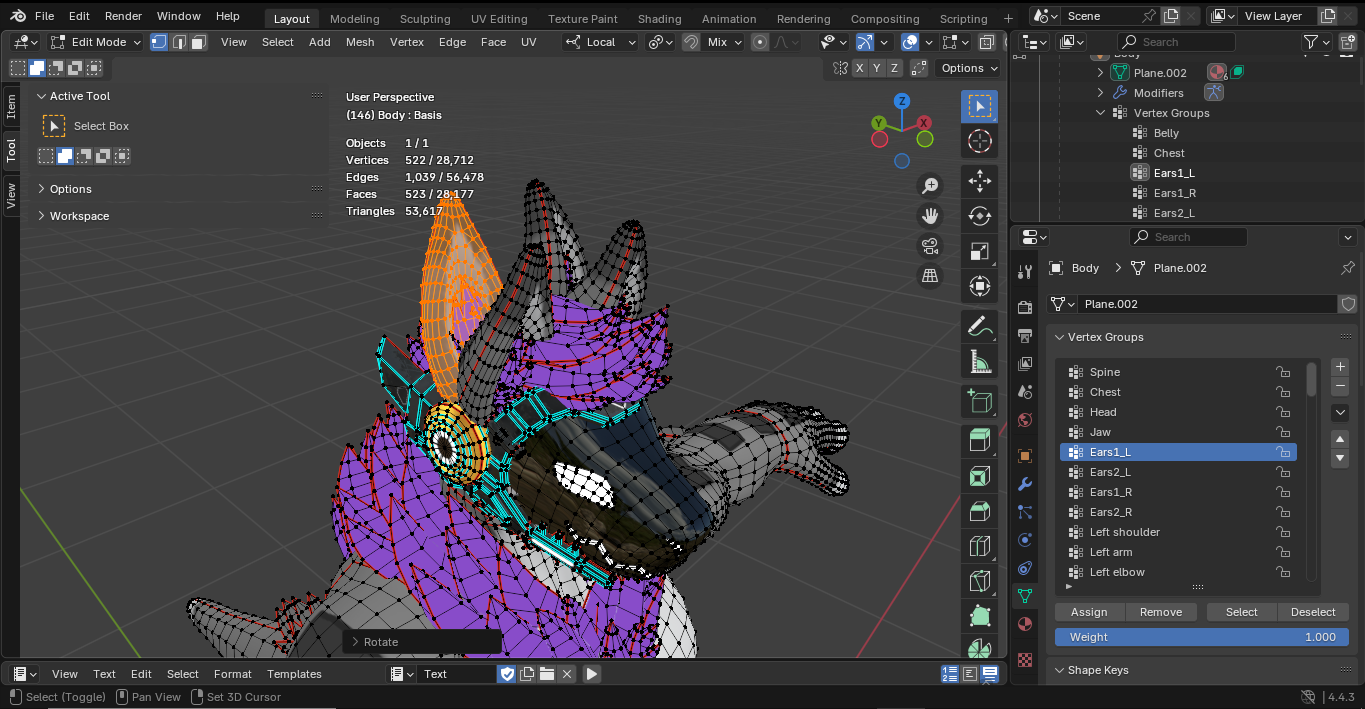Toggle proportional editing
This screenshot has height=709, width=1365.
[760, 42]
